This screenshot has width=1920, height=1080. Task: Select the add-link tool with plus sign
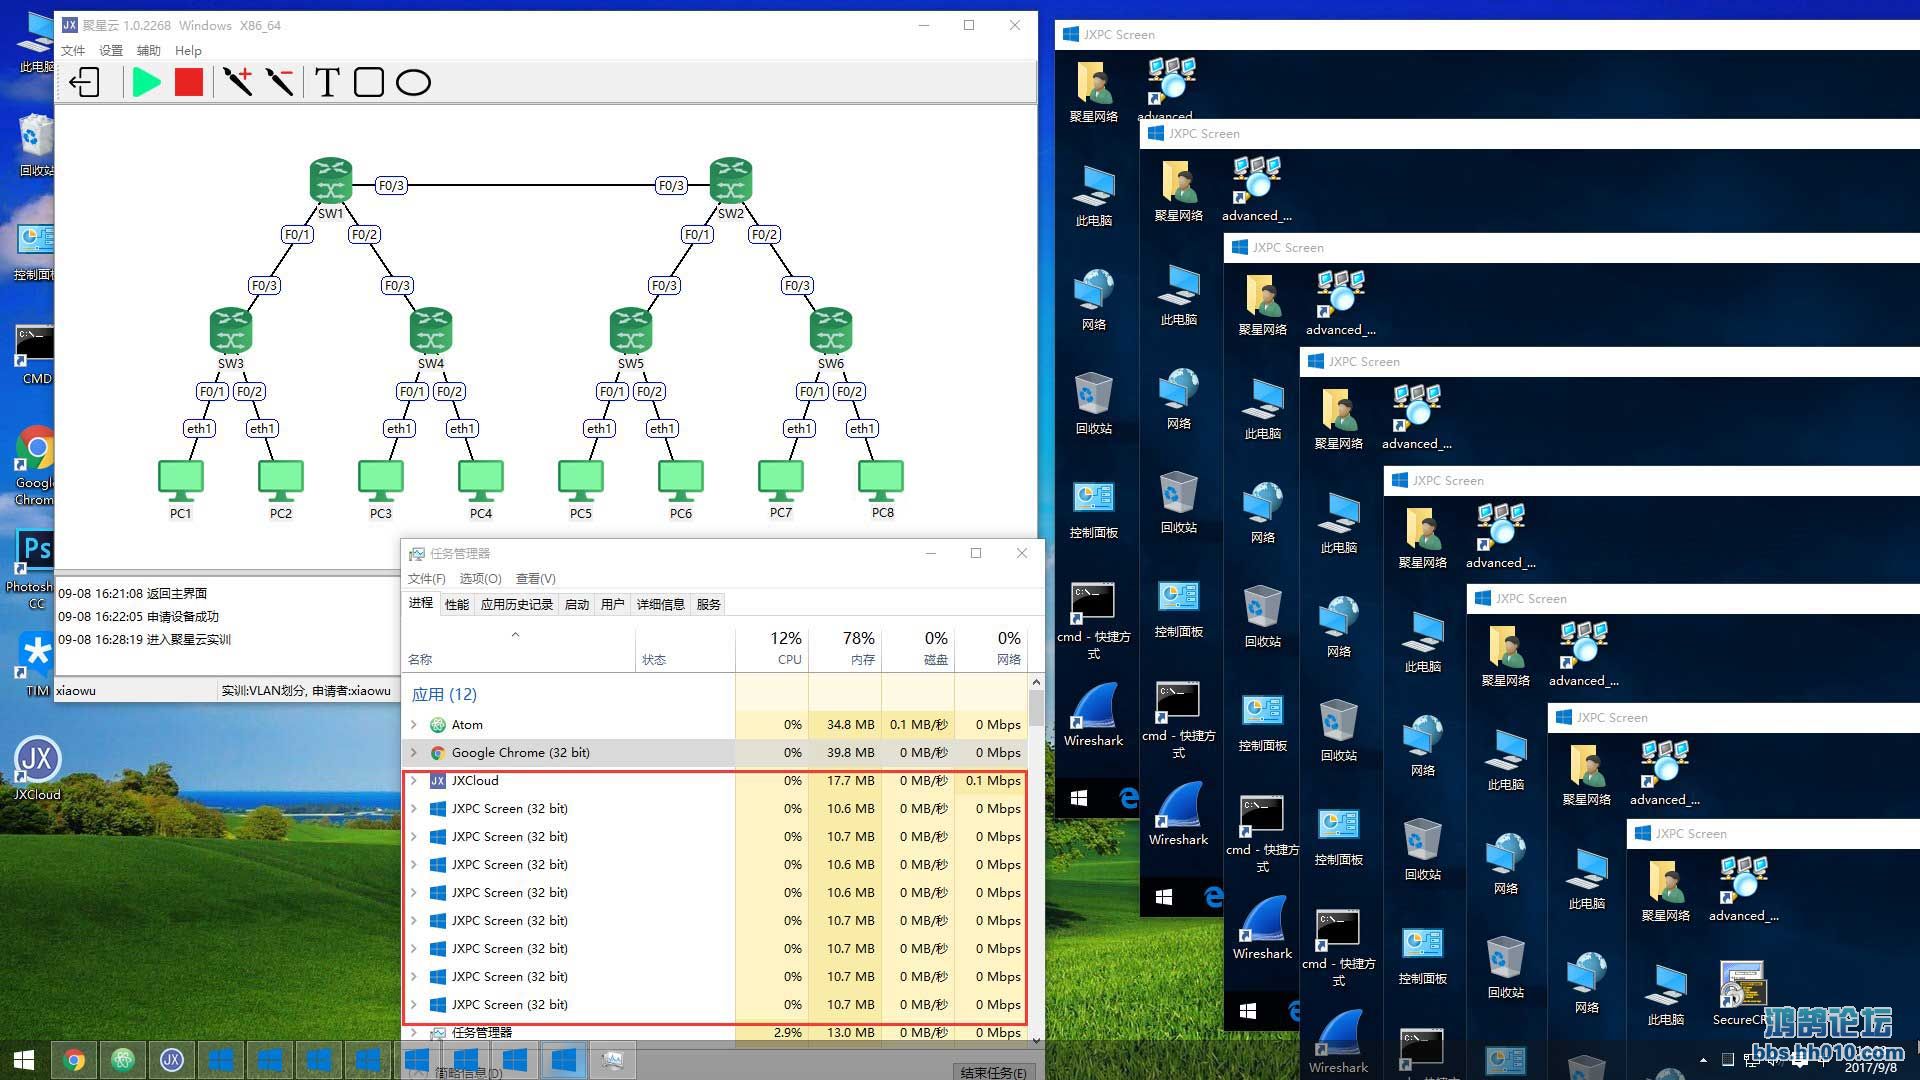pos(237,82)
